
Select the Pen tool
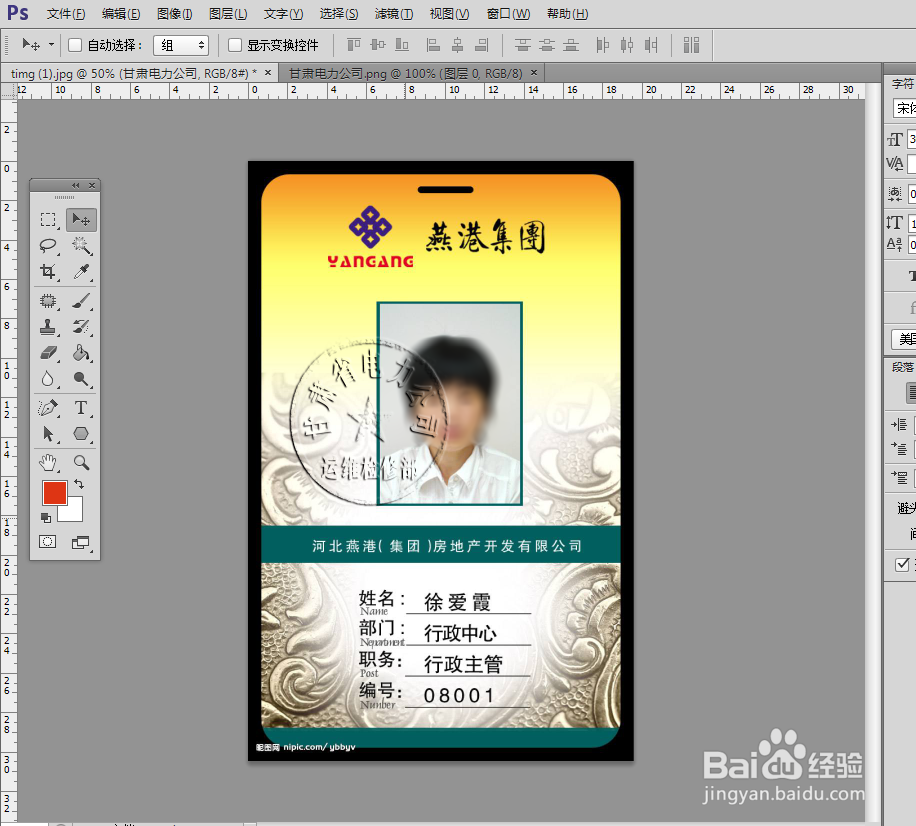(48, 408)
